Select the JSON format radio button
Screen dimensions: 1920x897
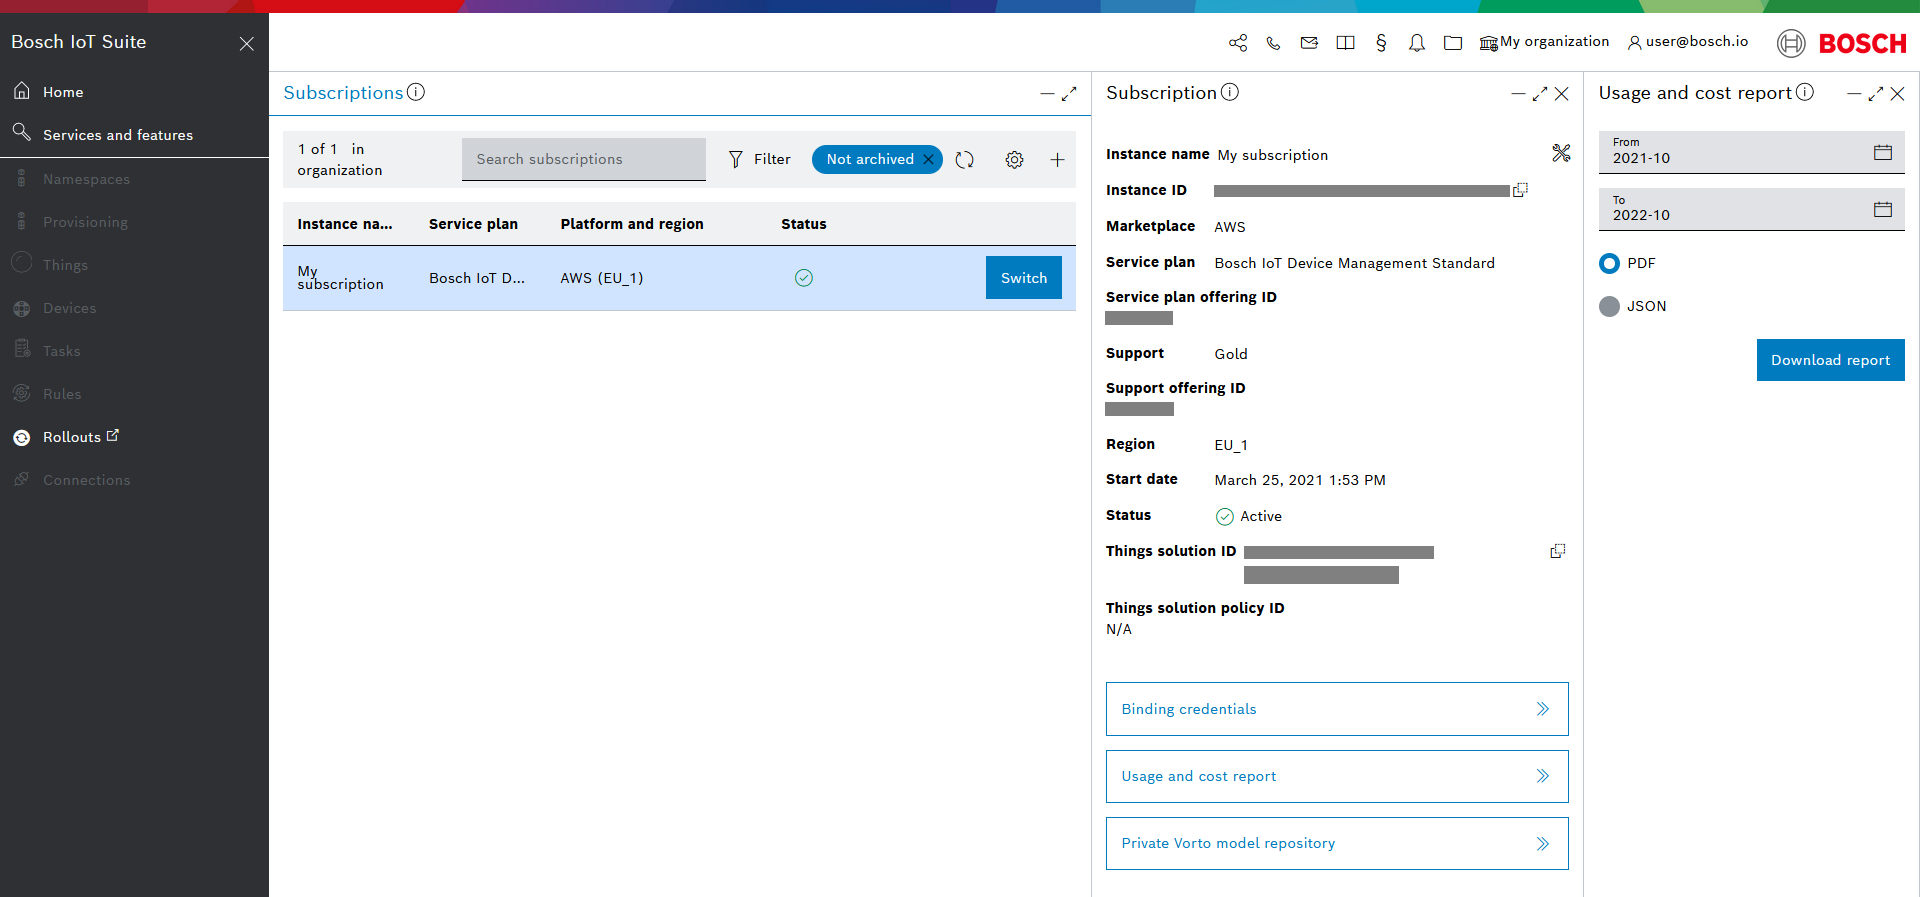(1609, 306)
